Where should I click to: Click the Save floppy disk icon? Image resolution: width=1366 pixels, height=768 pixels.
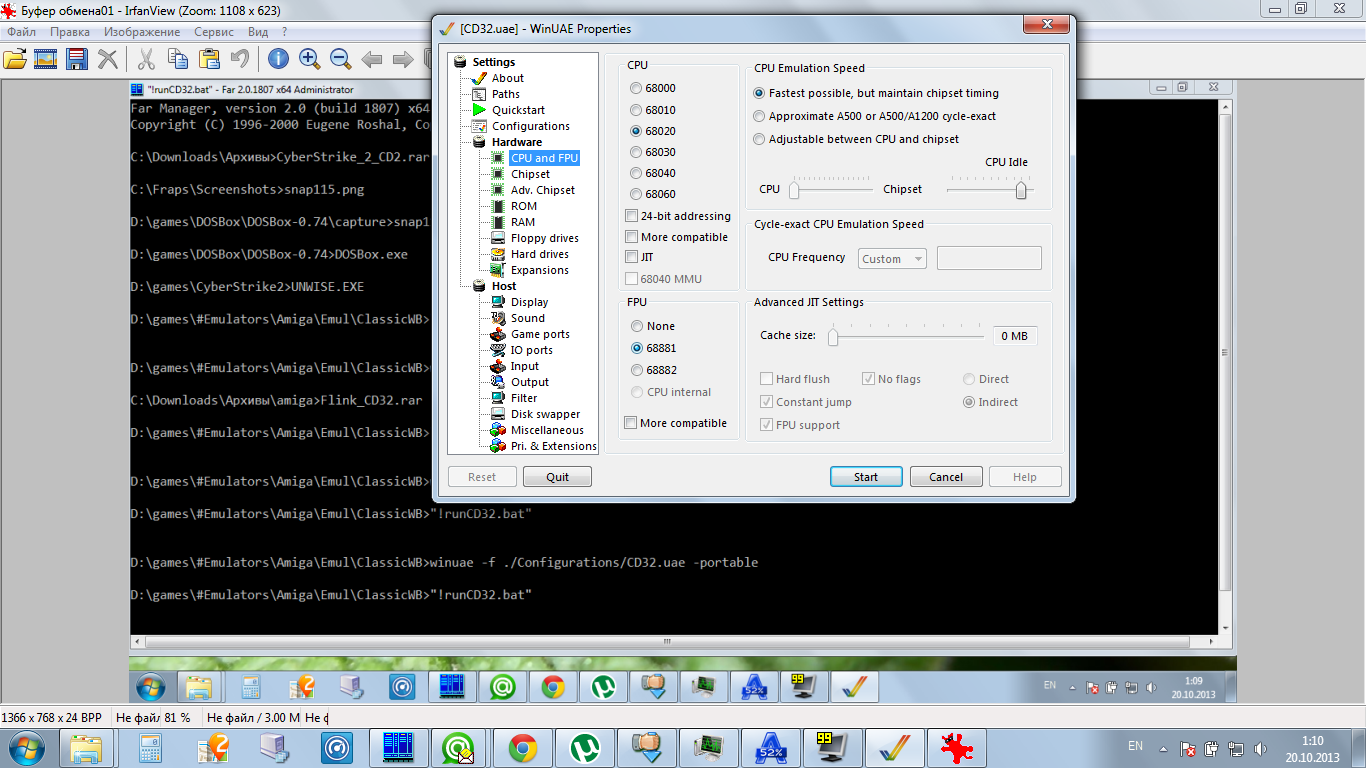[x=77, y=59]
